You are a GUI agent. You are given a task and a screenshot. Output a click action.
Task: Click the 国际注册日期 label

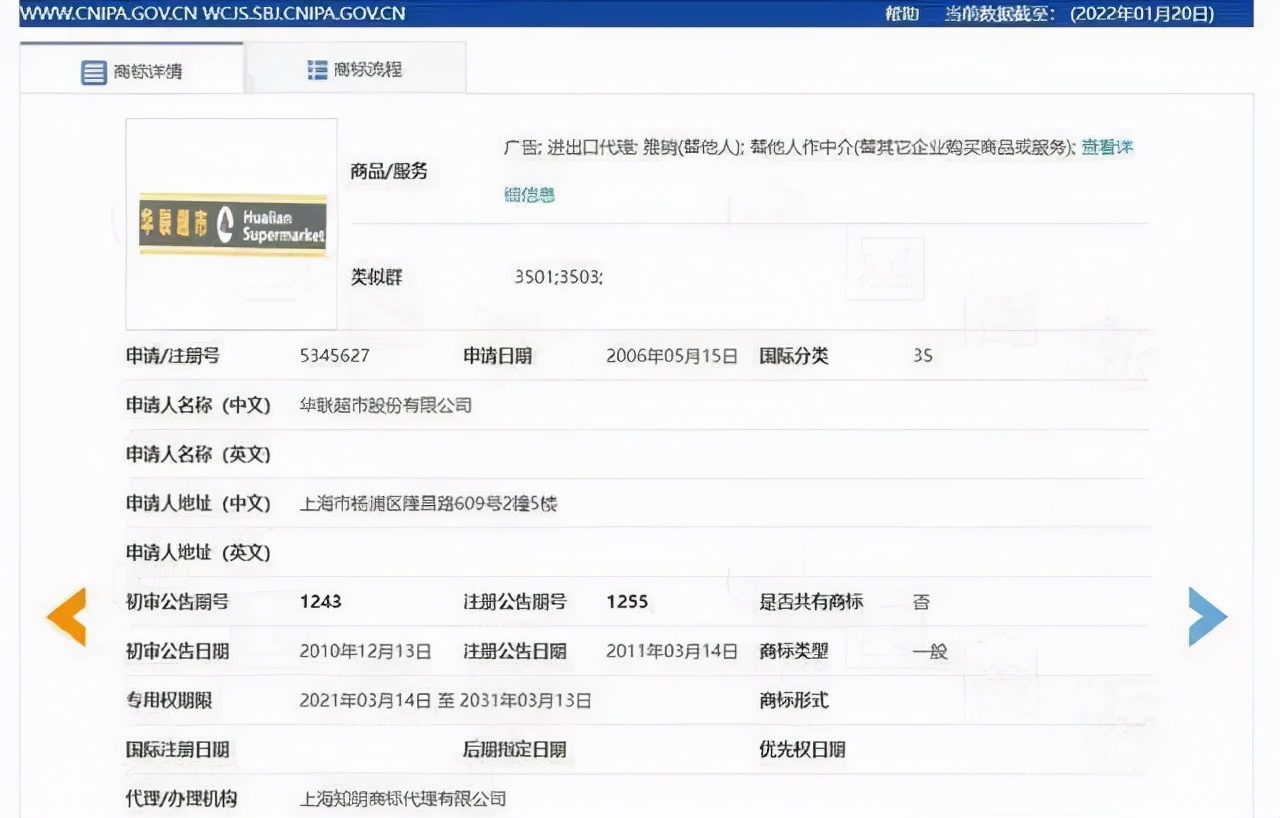(178, 749)
